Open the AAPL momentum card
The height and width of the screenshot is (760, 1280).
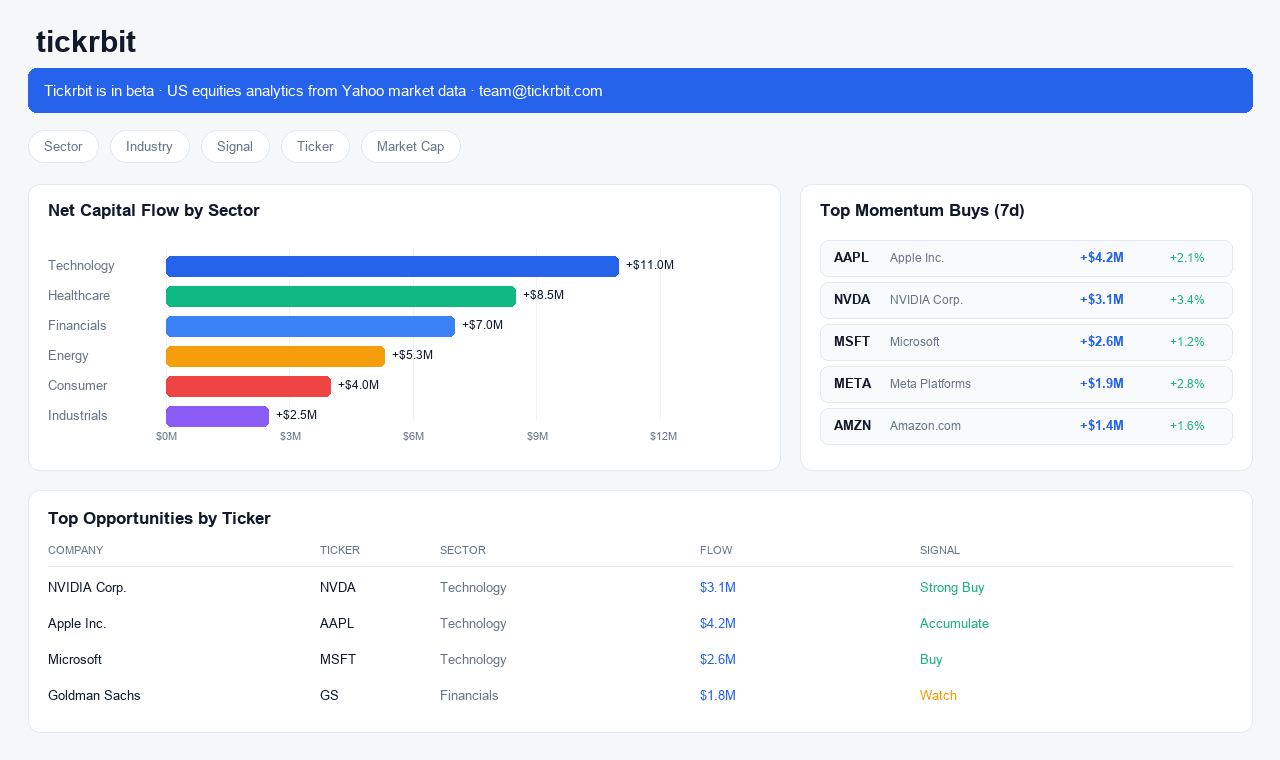point(1026,258)
